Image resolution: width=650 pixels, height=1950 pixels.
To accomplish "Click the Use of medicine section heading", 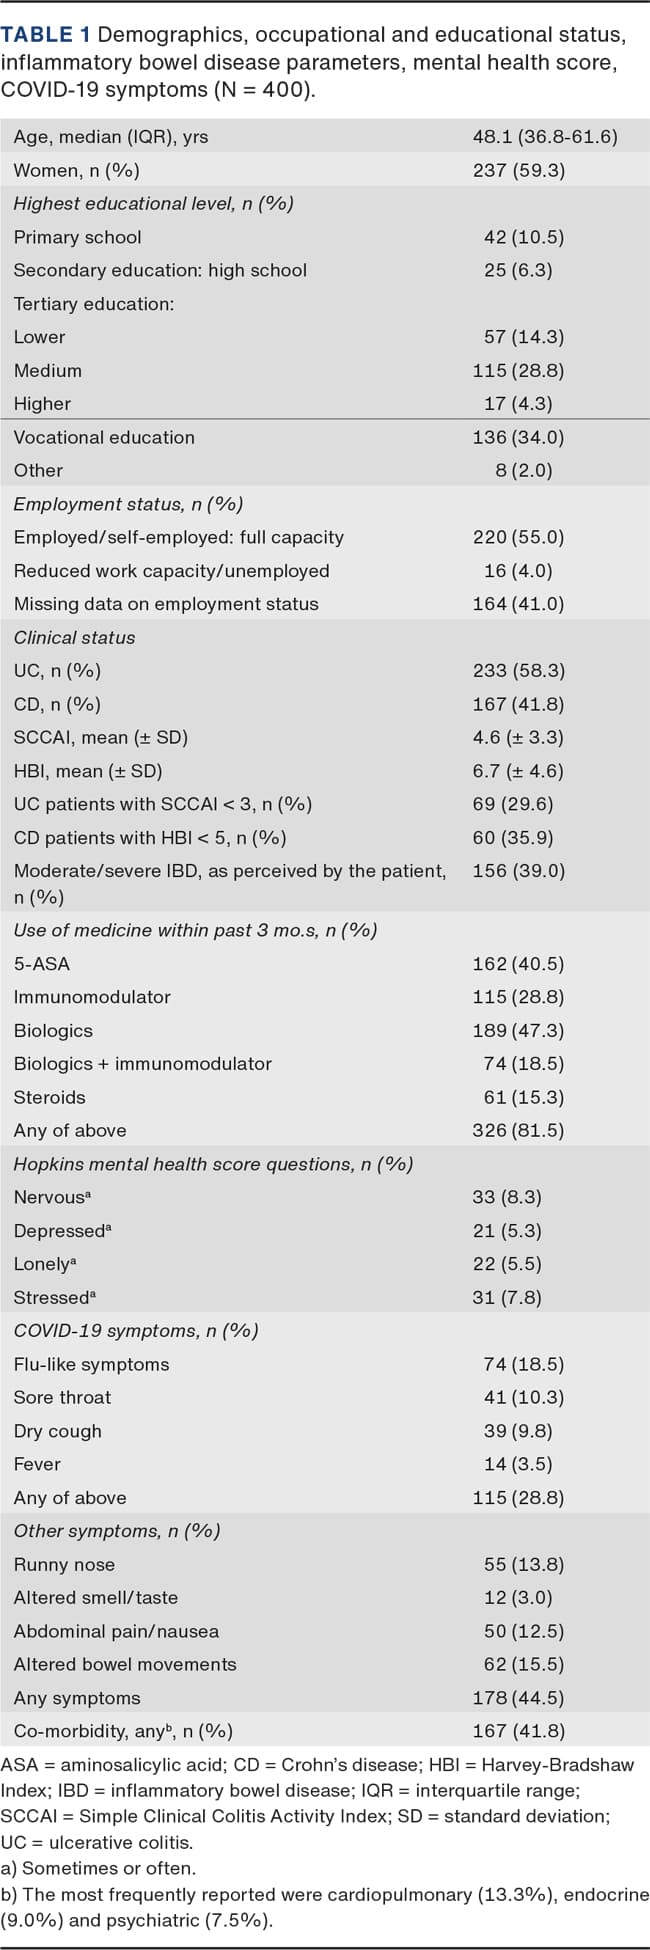I will 195,930.
